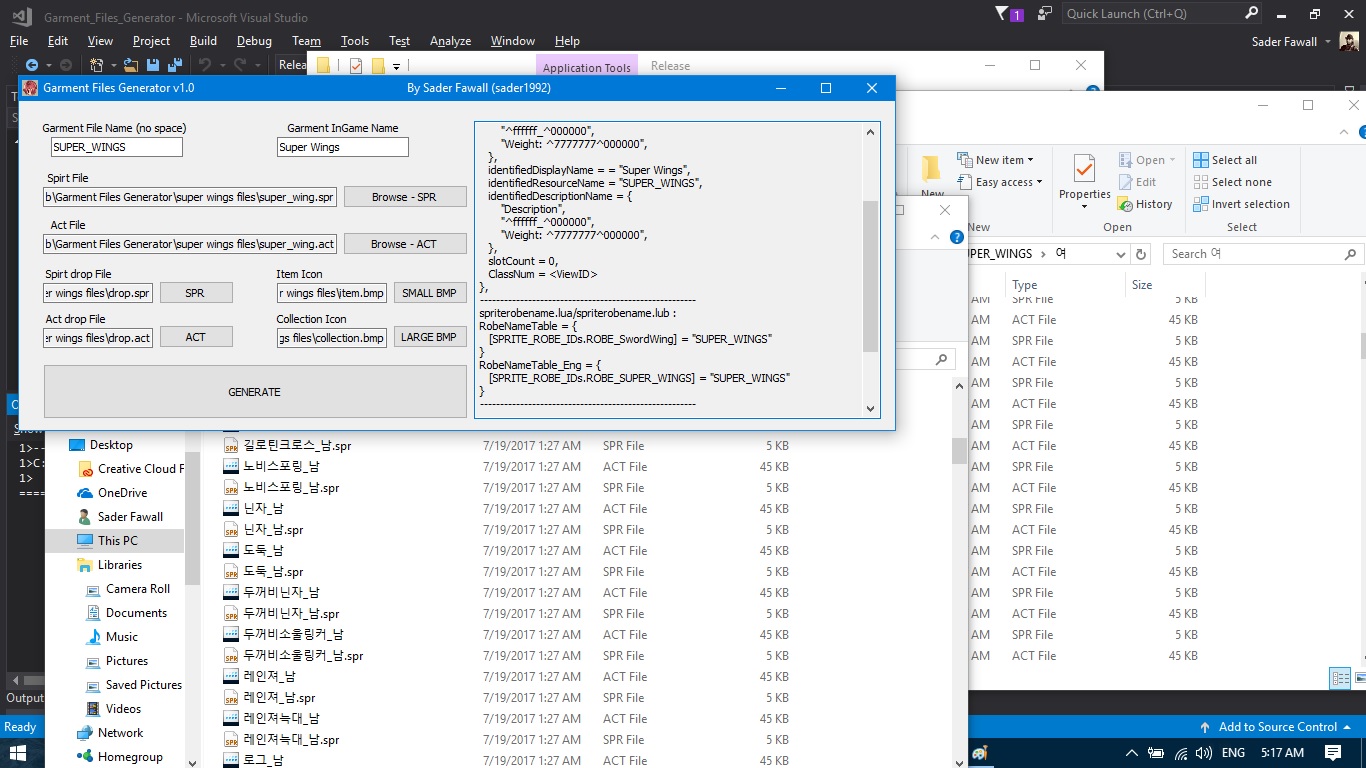The width and height of the screenshot is (1366, 768).
Task: Click the volume icon in system tray
Action: pos(1203,753)
